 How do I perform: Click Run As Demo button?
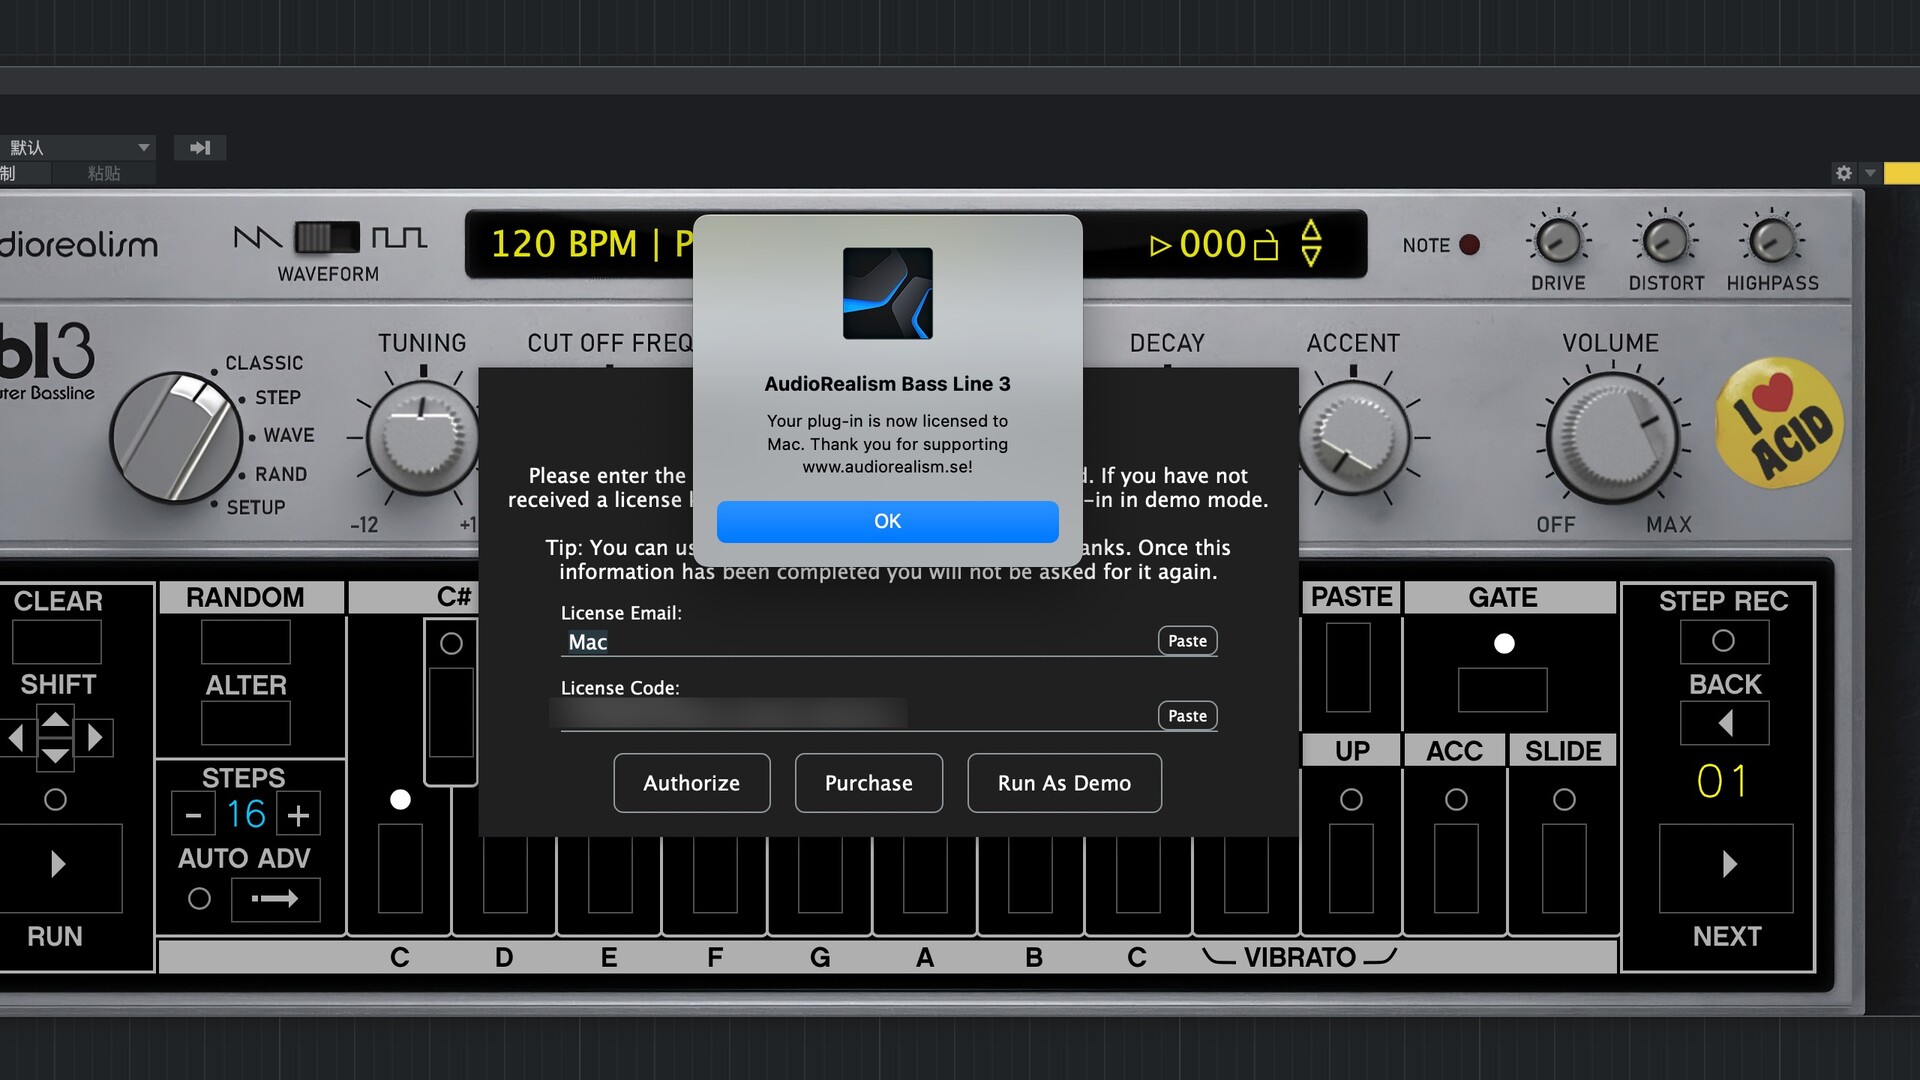1064,783
